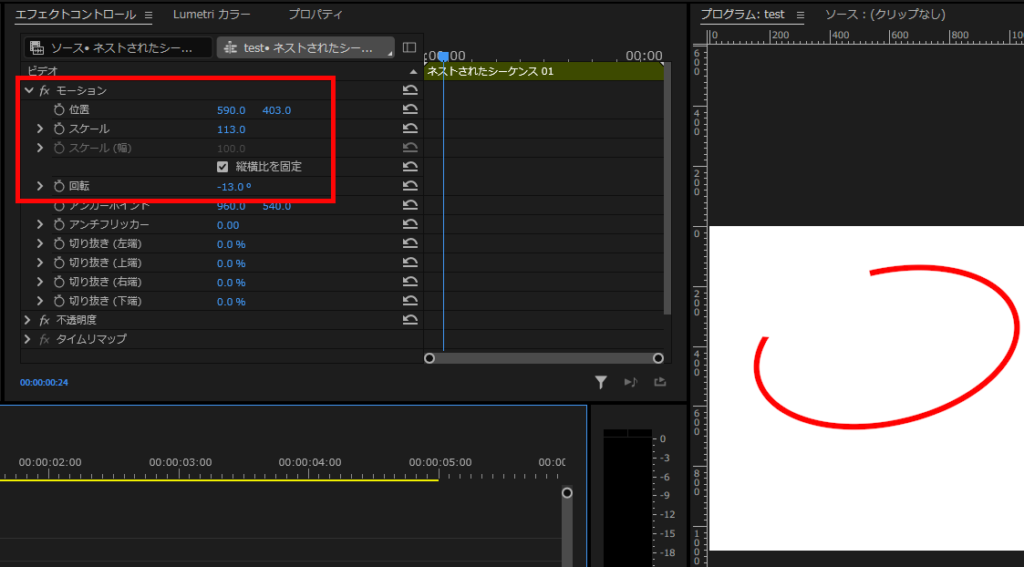Click the 位置 Y value 403.0
Image resolution: width=1024 pixels, height=567 pixels.
276,110
